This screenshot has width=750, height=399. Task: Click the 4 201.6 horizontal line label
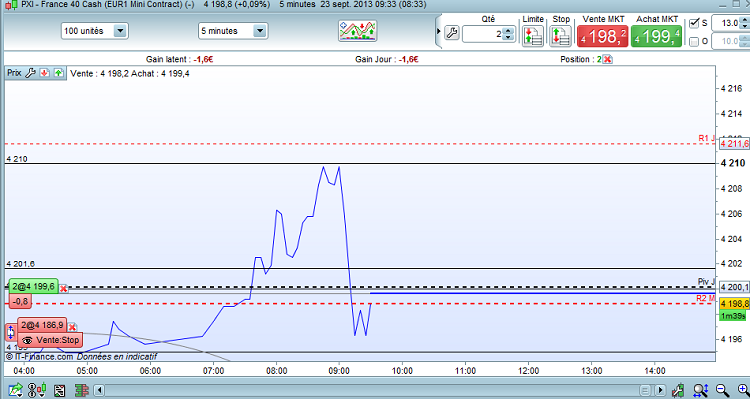point(21,264)
